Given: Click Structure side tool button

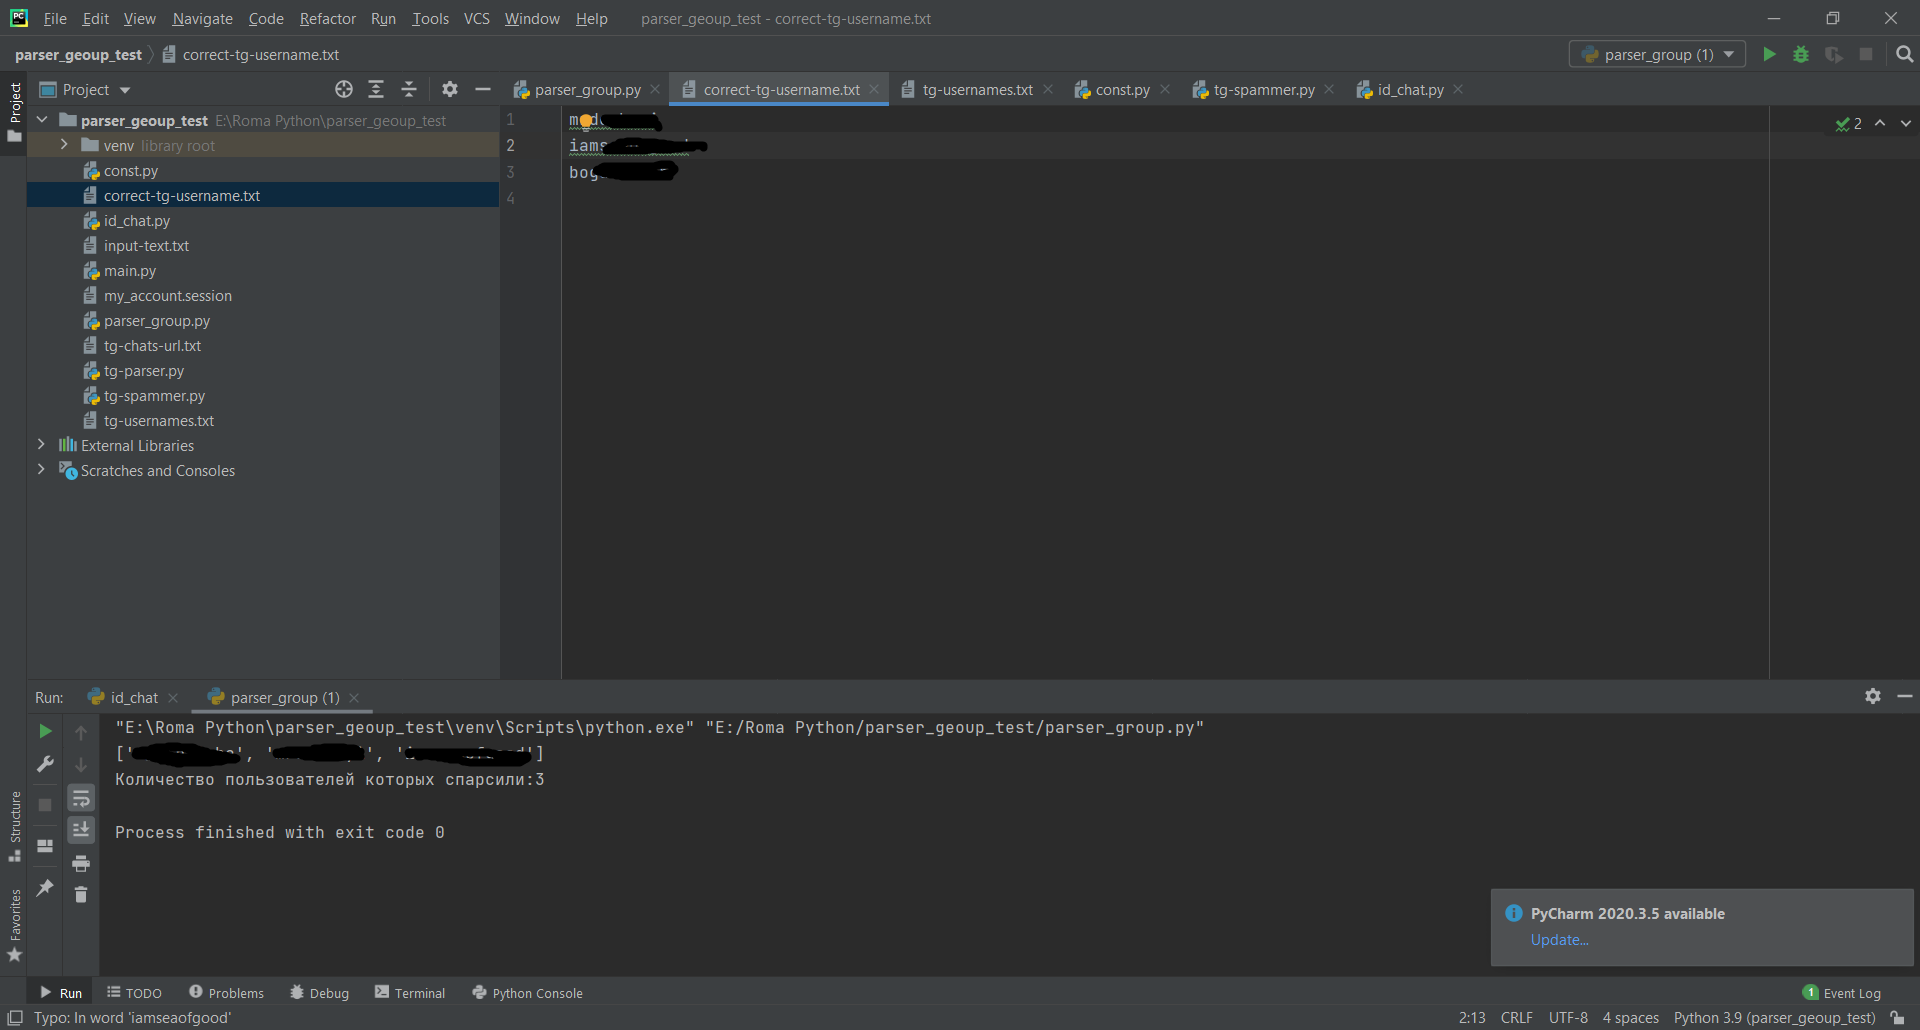Looking at the screenshot, I should 15,826.
